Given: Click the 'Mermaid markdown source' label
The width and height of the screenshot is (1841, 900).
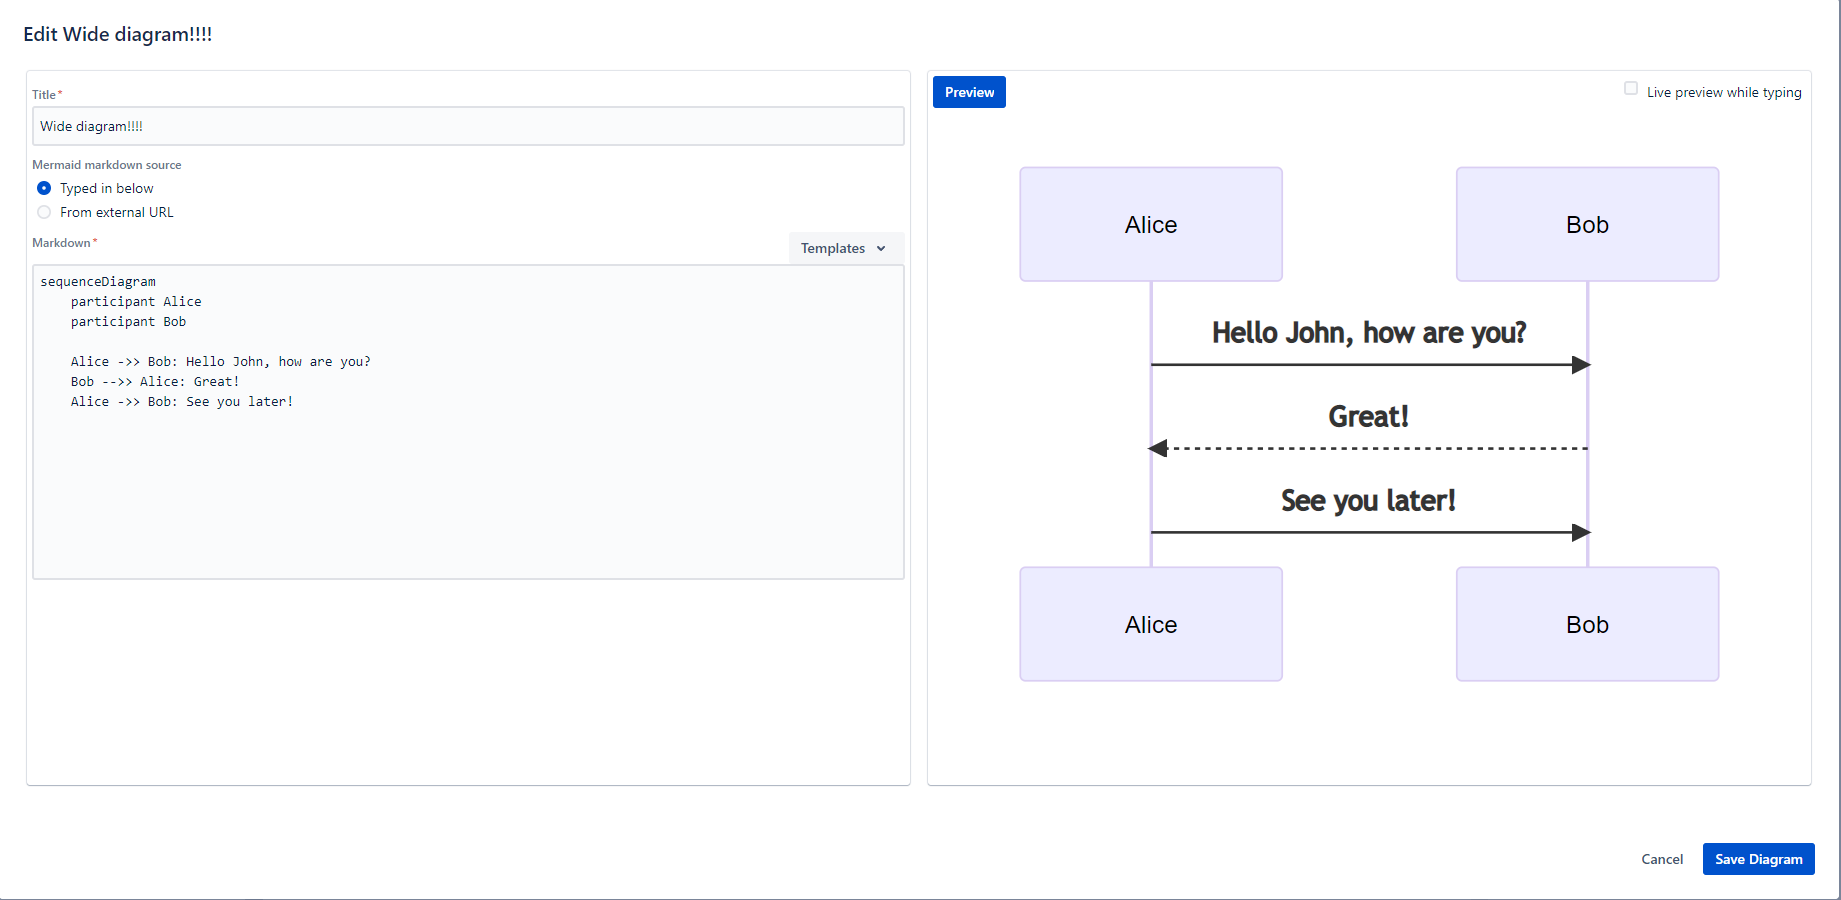Looking at the screenshot, I should pos(107,165).
